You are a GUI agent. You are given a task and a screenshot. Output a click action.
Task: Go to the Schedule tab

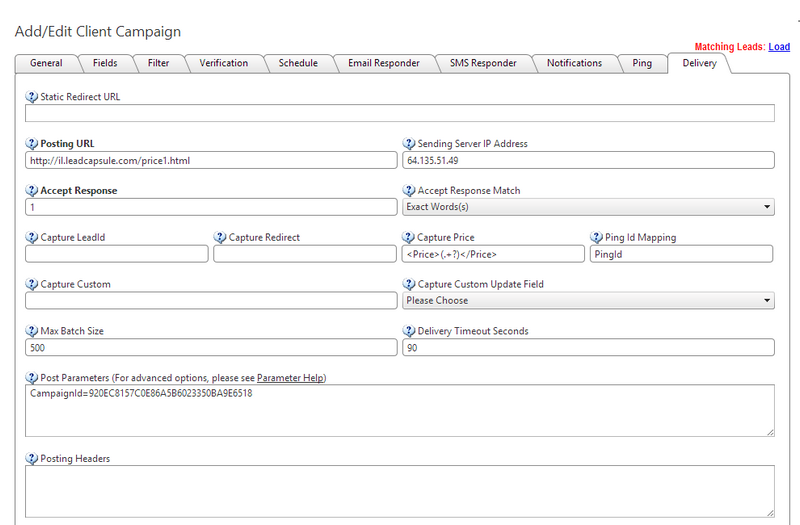pos(297,64)
